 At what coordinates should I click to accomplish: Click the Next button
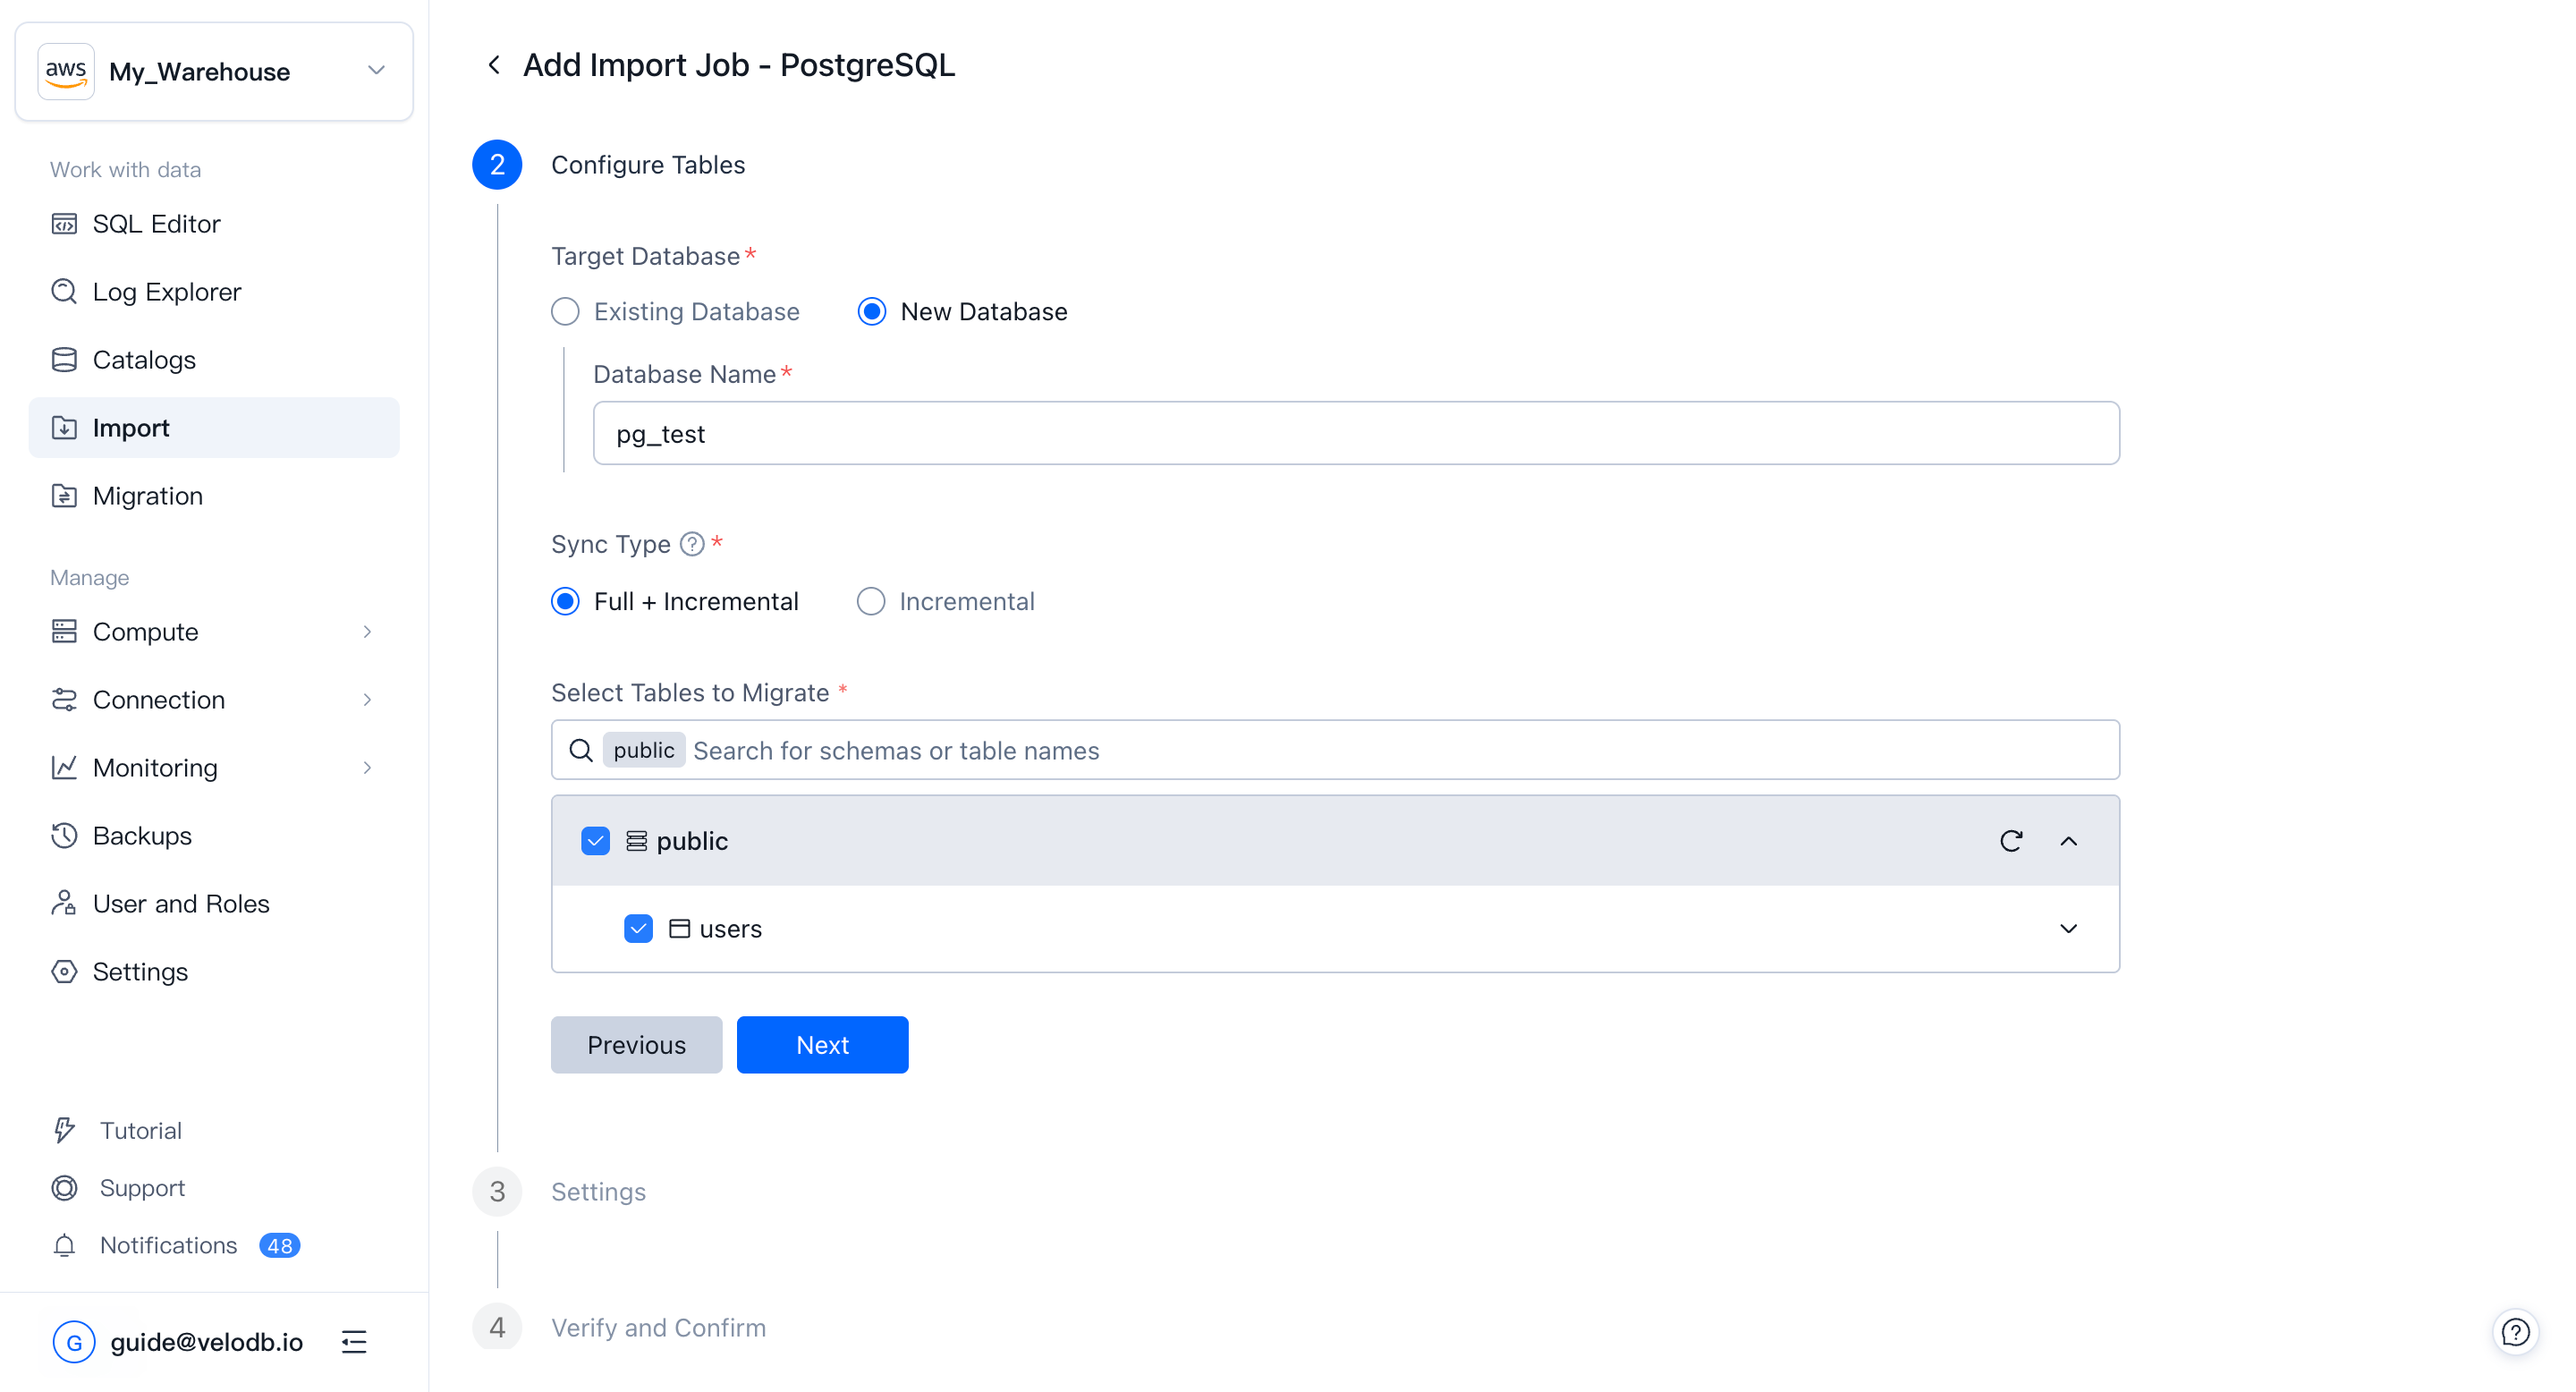pos(822,1045)
